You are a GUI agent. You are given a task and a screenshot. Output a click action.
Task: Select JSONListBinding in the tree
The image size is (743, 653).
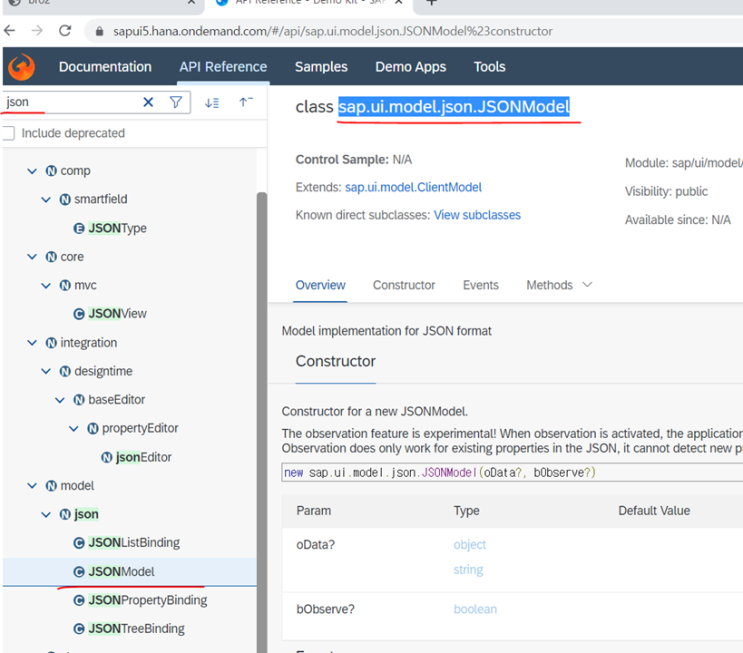134,543
